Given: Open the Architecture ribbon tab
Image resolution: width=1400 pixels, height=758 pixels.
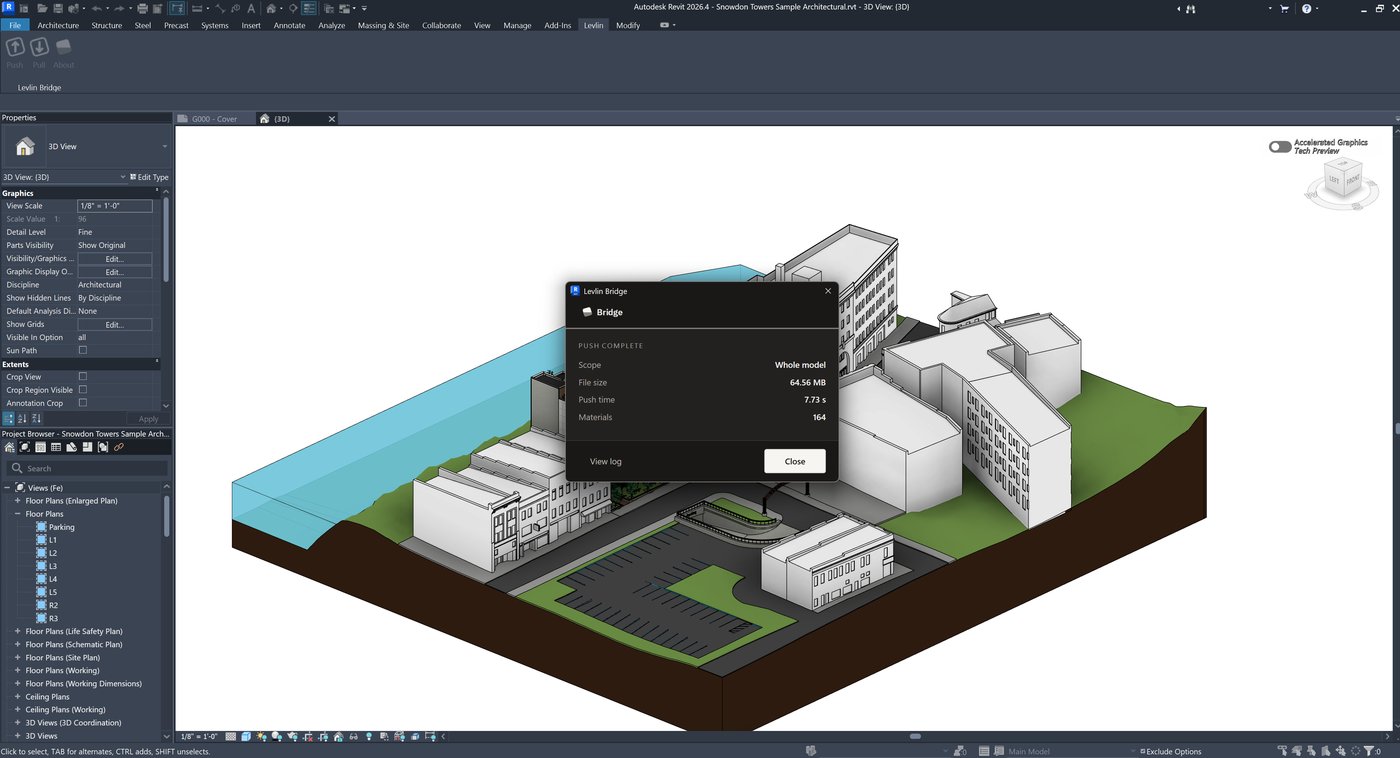Looking at the screenshot, I should [58, 25].
